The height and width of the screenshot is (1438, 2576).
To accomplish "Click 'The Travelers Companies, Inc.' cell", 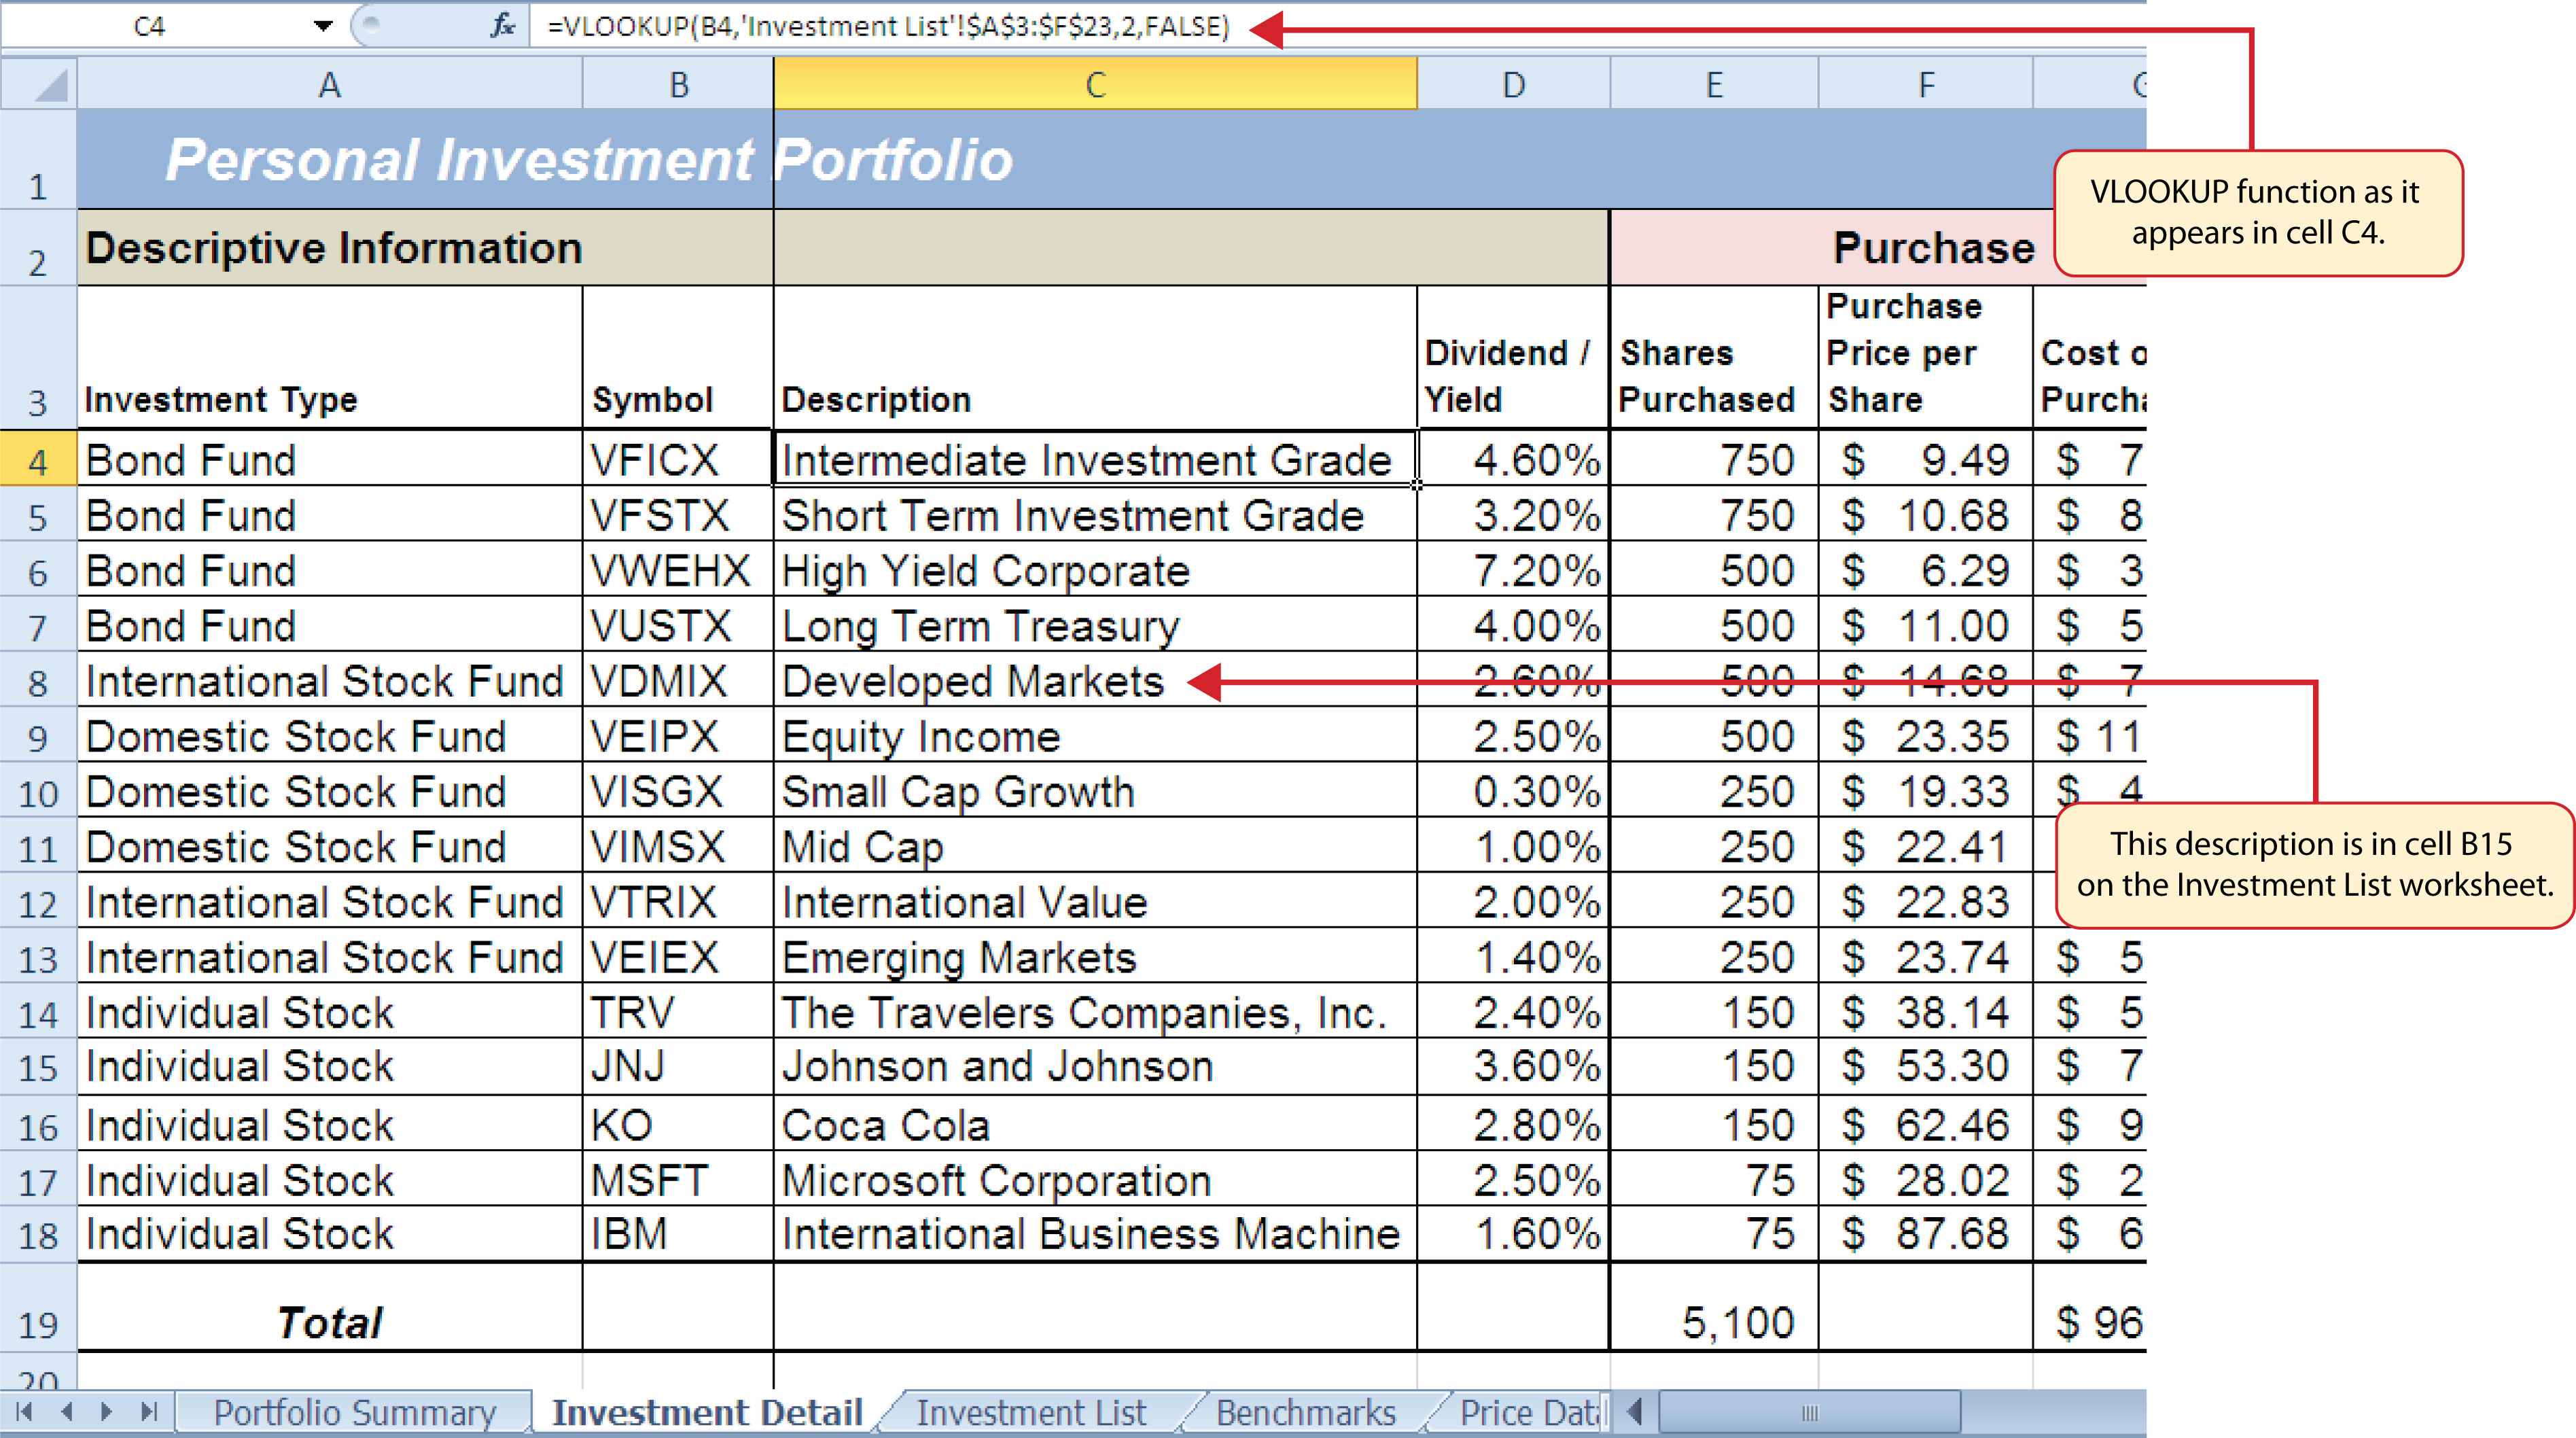I will click(1095, 1012).
